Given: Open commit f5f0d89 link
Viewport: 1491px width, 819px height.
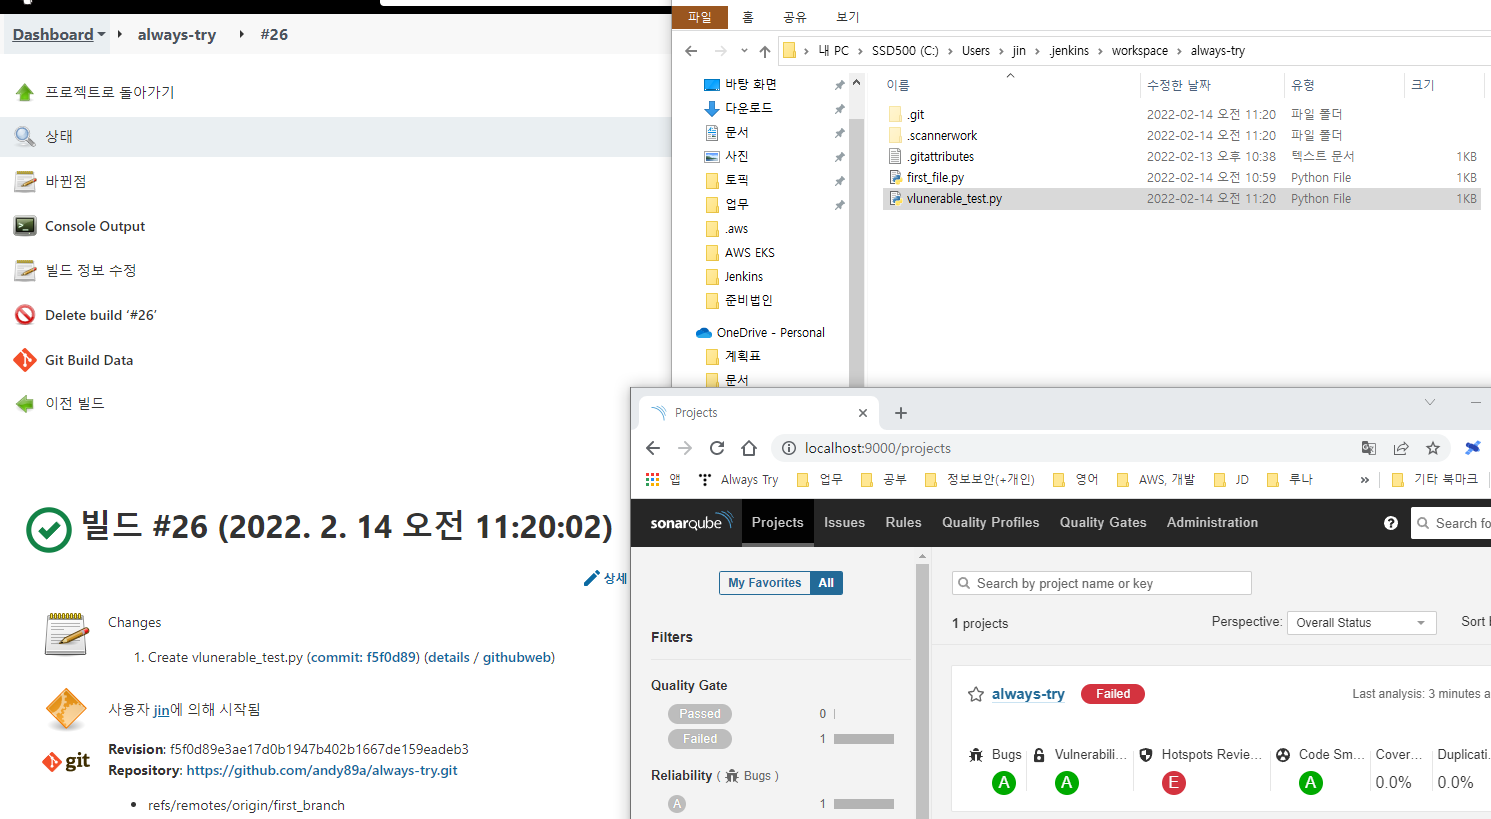Looking at the screenshot, I should click(x=363, y=657).
